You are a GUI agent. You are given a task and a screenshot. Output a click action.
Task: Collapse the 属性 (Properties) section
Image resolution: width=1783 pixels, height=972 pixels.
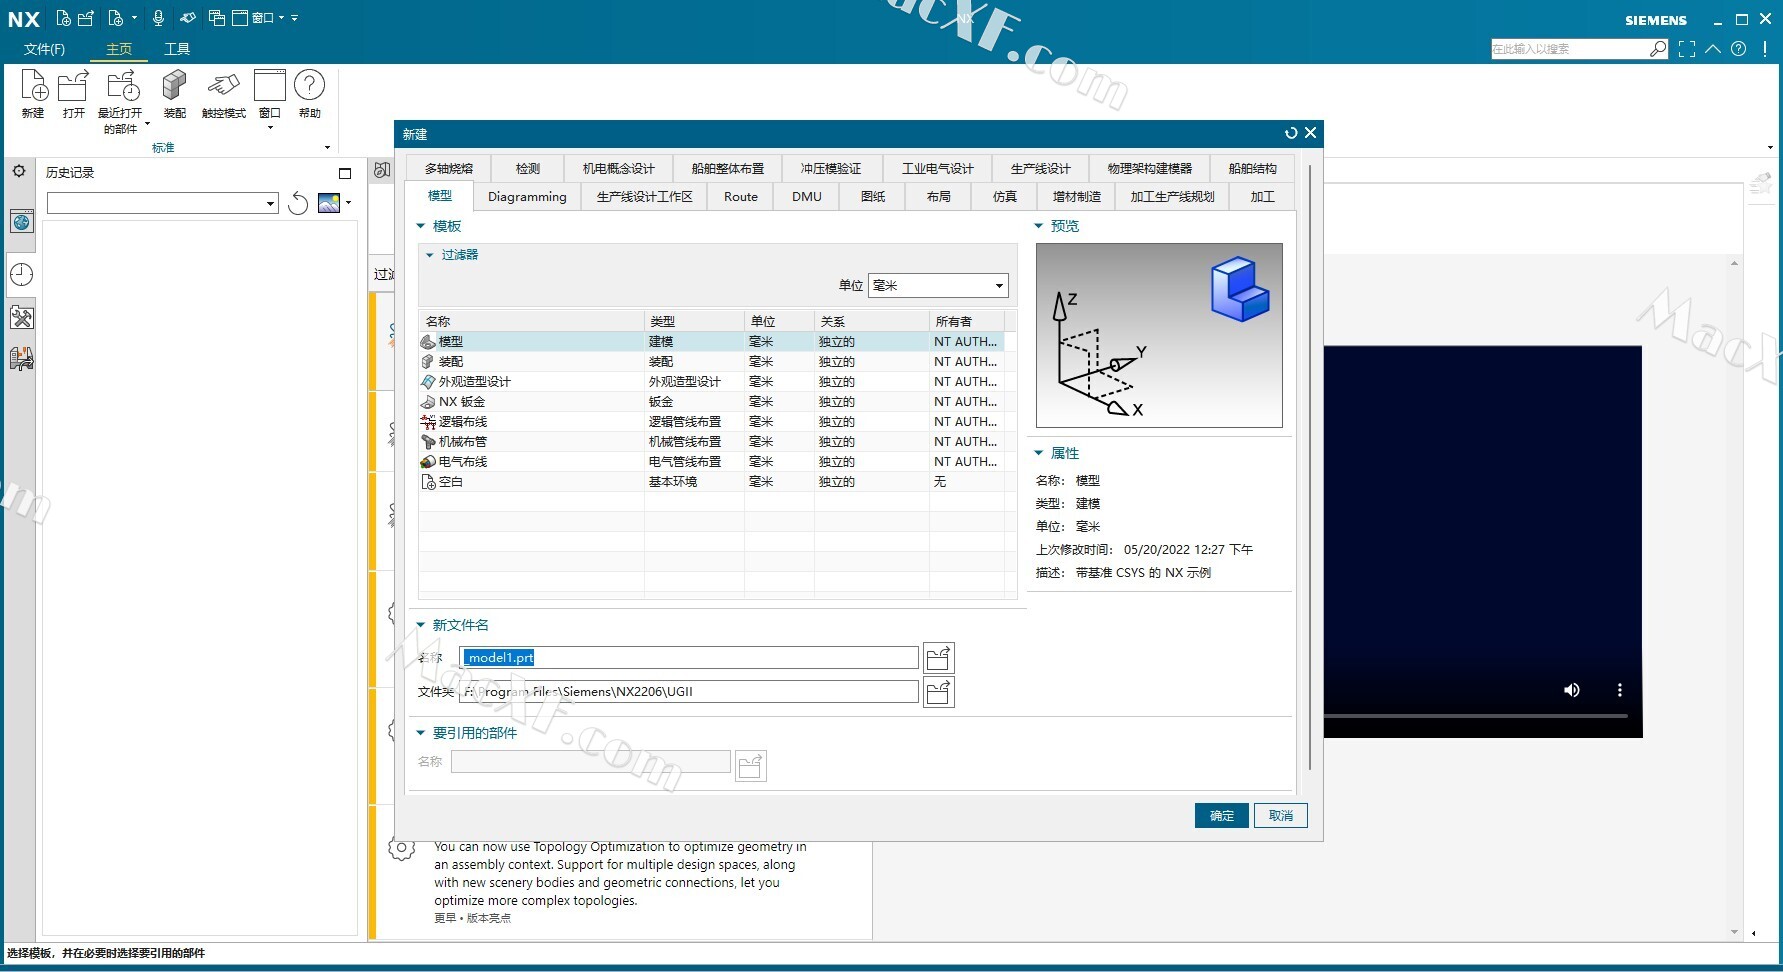(1039, 453)
